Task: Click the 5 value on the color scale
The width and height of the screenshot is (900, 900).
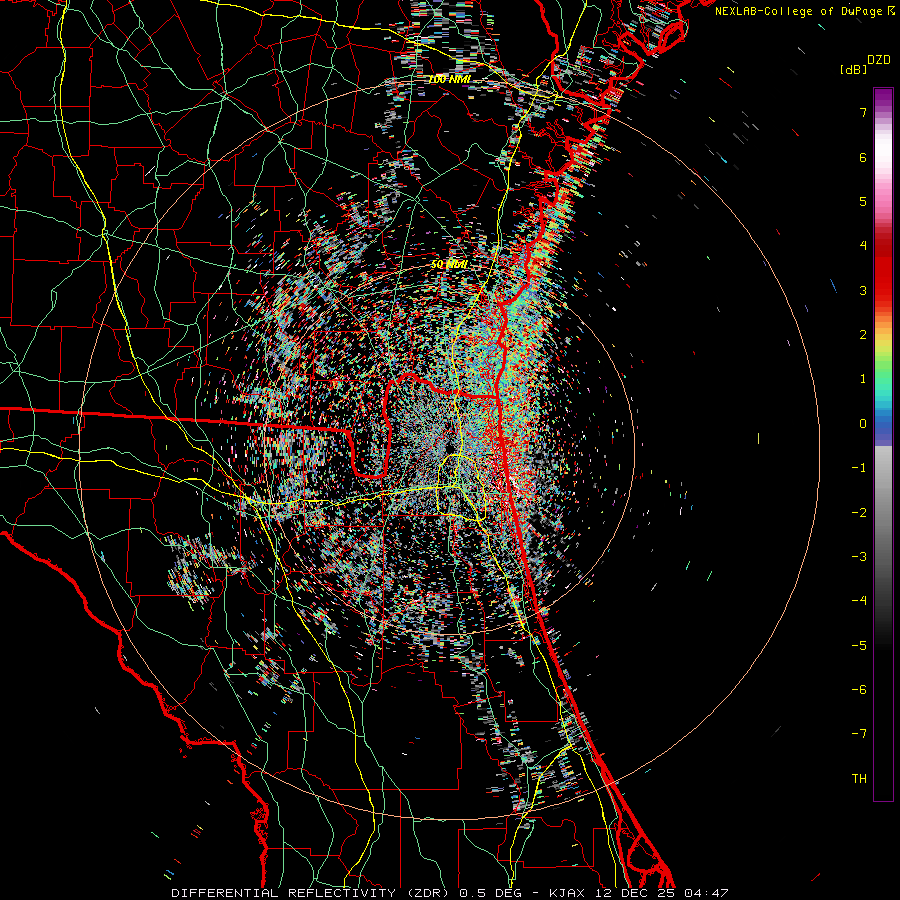Action: tap(863, 201)
